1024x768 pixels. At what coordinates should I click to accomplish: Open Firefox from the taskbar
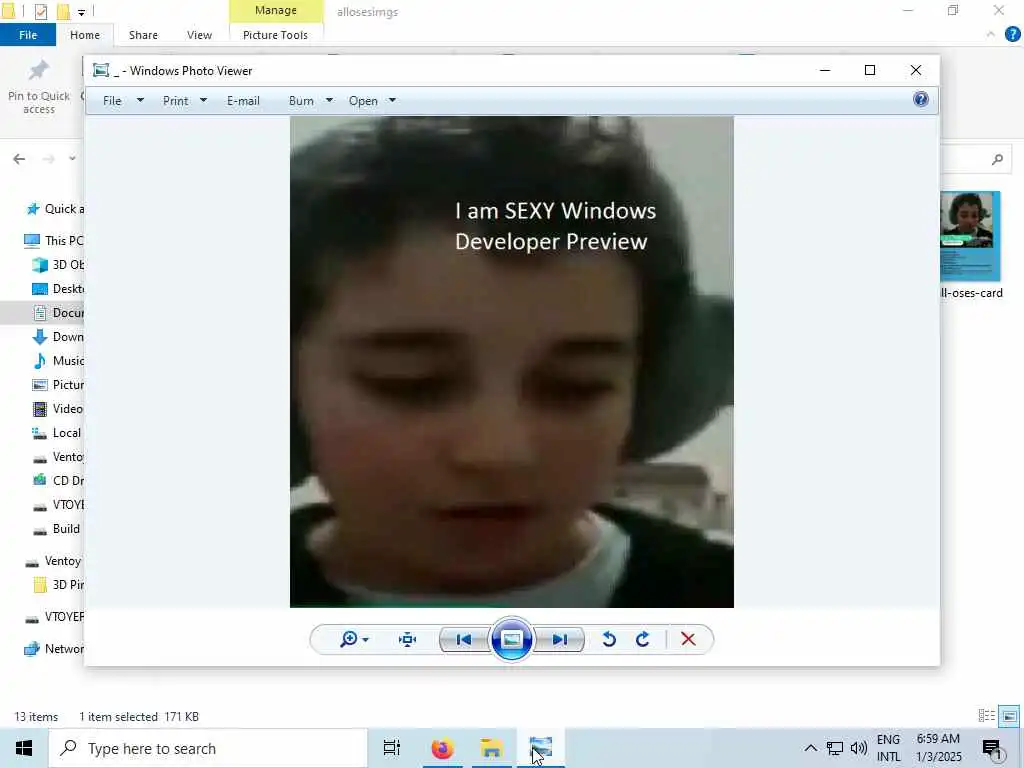[442, 748]
